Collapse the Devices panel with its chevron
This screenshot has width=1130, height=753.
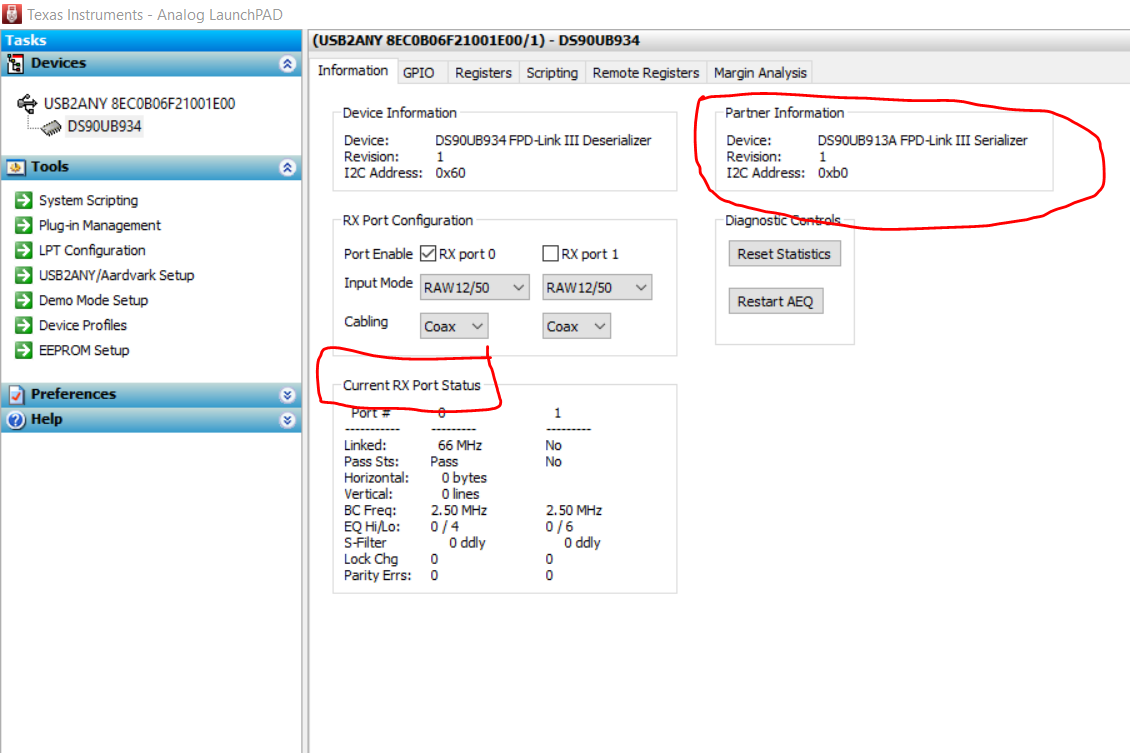coord(288,64)
